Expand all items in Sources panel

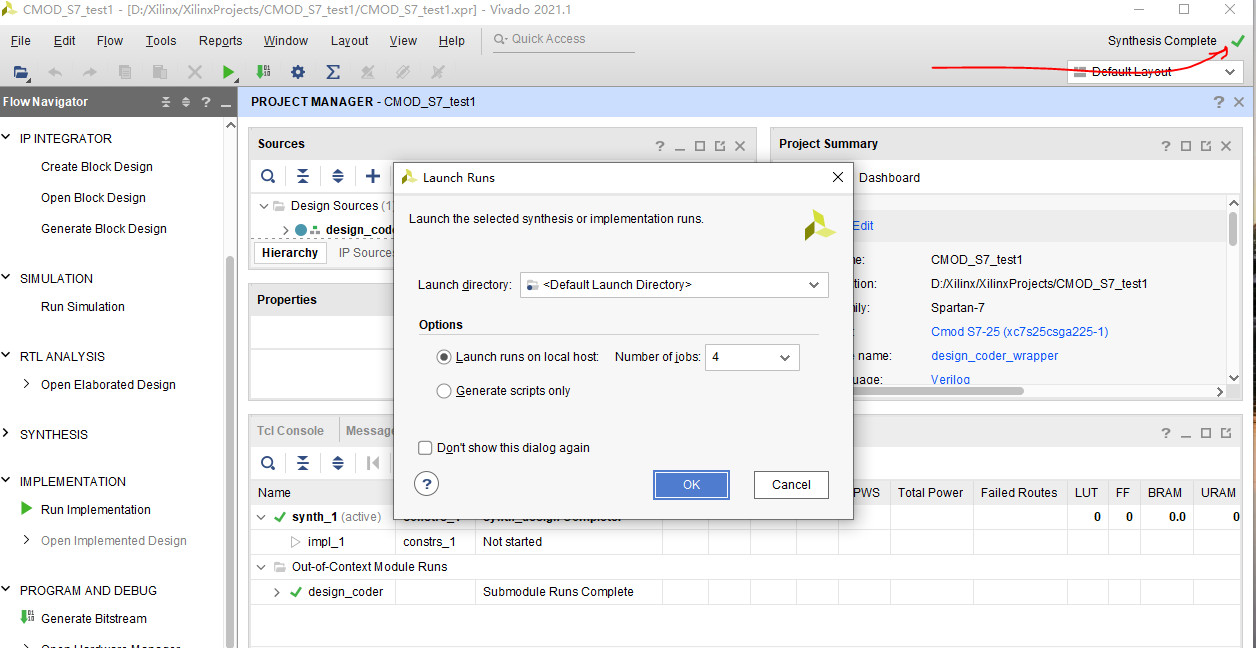pyautogui.click(x=338, y=176)
